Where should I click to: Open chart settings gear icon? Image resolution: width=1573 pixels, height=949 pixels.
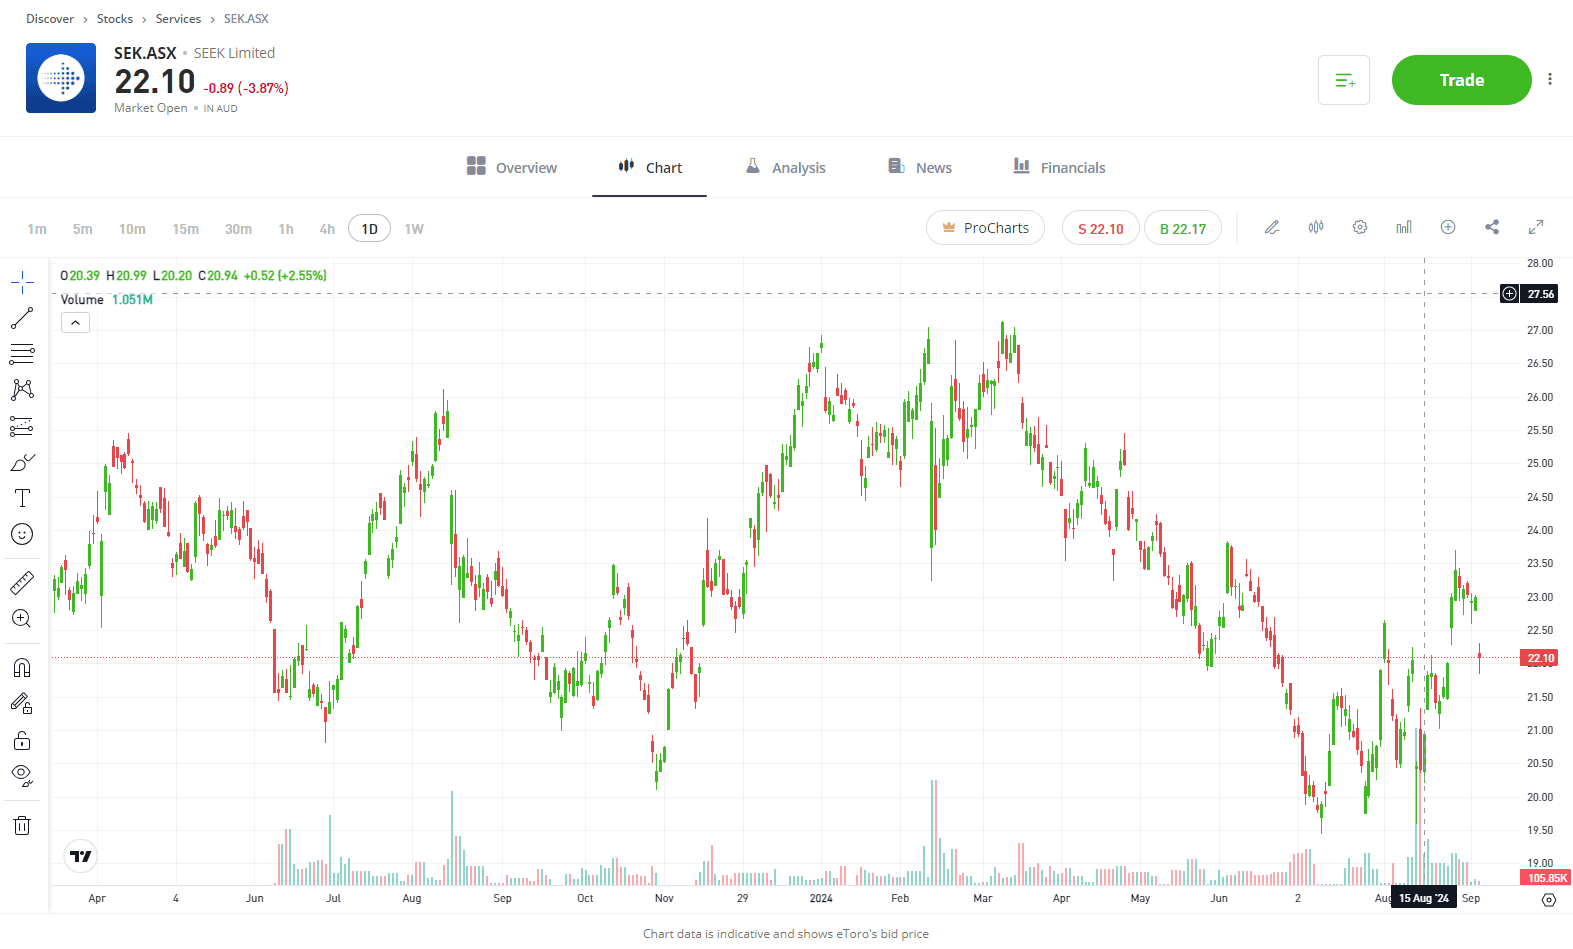pyautogui.click(x=1360, y=227)
